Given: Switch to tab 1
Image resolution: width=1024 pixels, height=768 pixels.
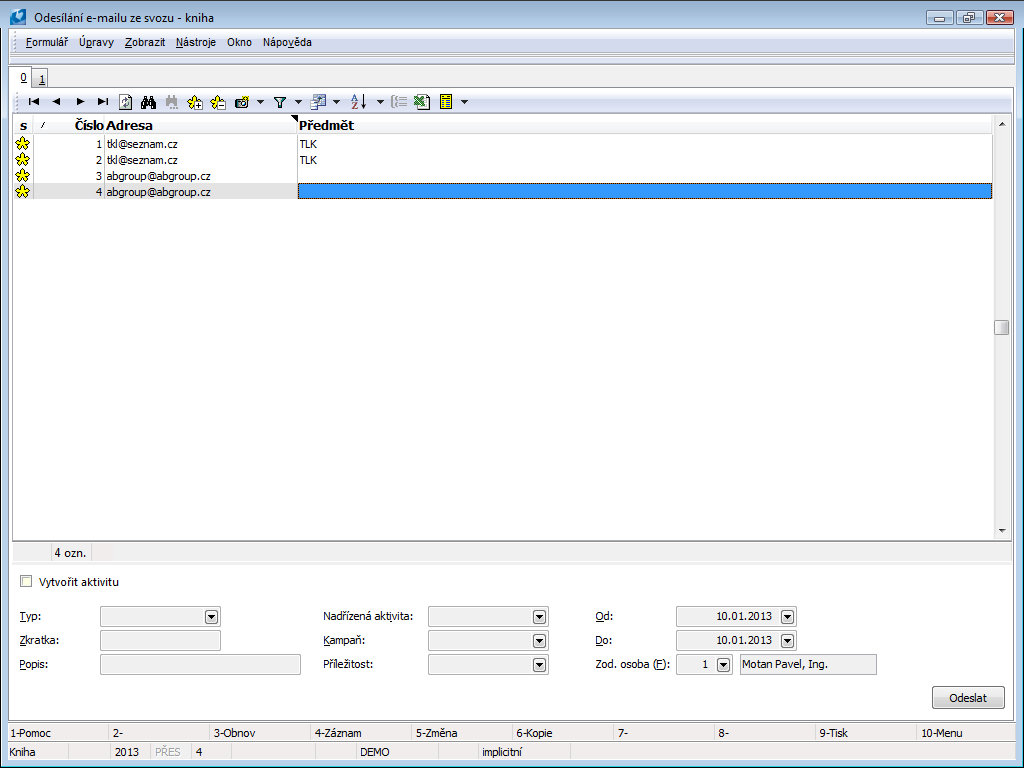Looking at the screenshot, I should (x=41, y=77).
